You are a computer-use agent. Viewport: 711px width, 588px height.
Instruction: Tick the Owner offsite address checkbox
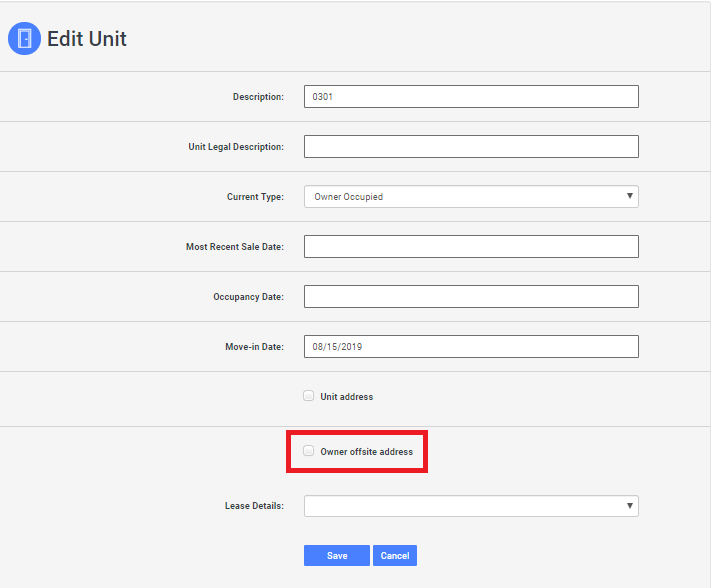coord(309,451)
